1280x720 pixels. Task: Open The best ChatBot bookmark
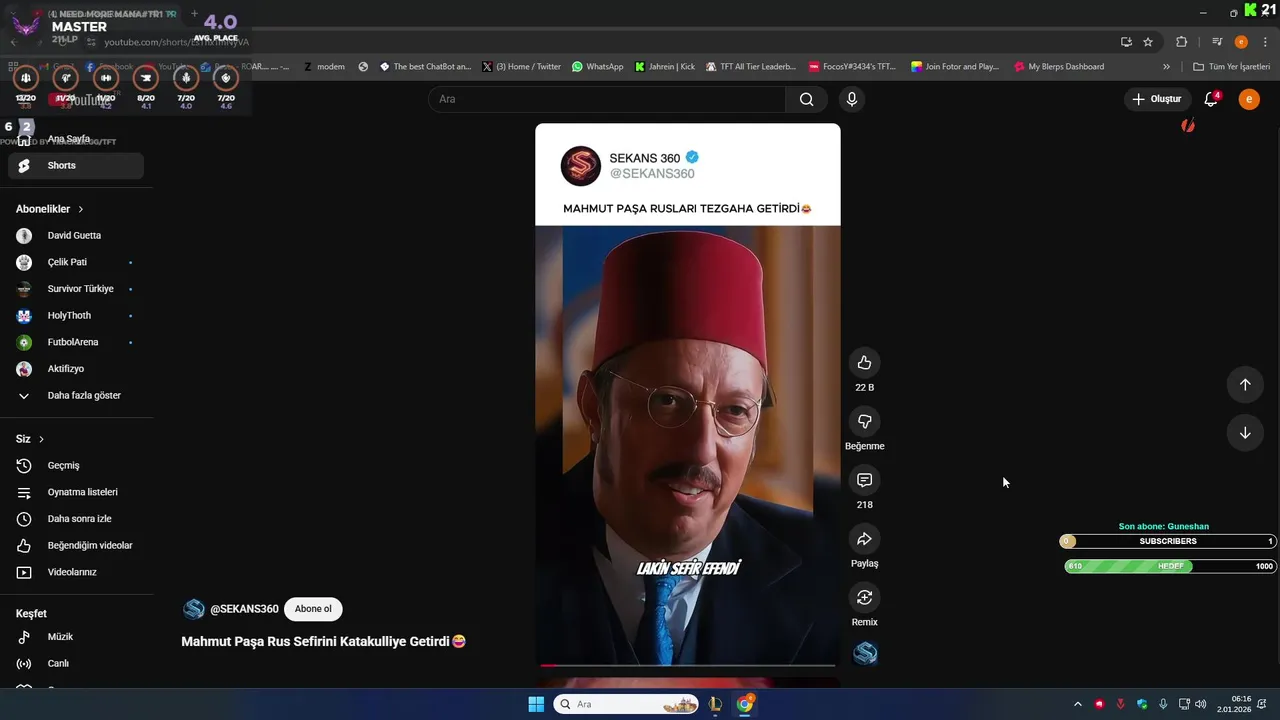click(x=425, y=67)
